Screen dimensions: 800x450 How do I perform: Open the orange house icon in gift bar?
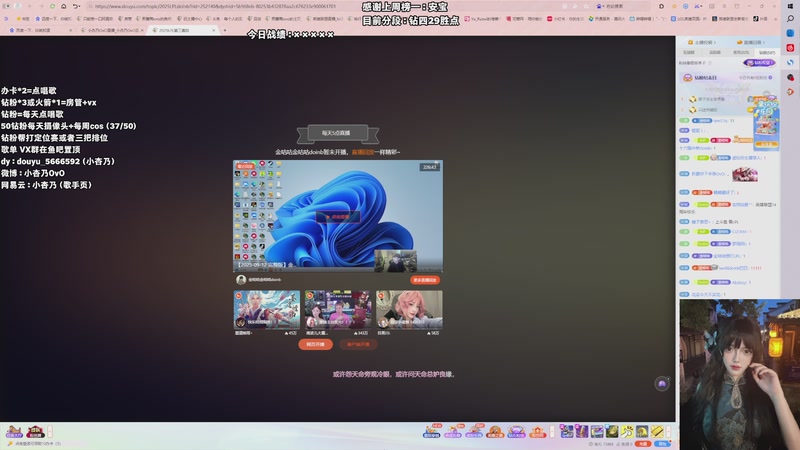[x=537, y=432]
